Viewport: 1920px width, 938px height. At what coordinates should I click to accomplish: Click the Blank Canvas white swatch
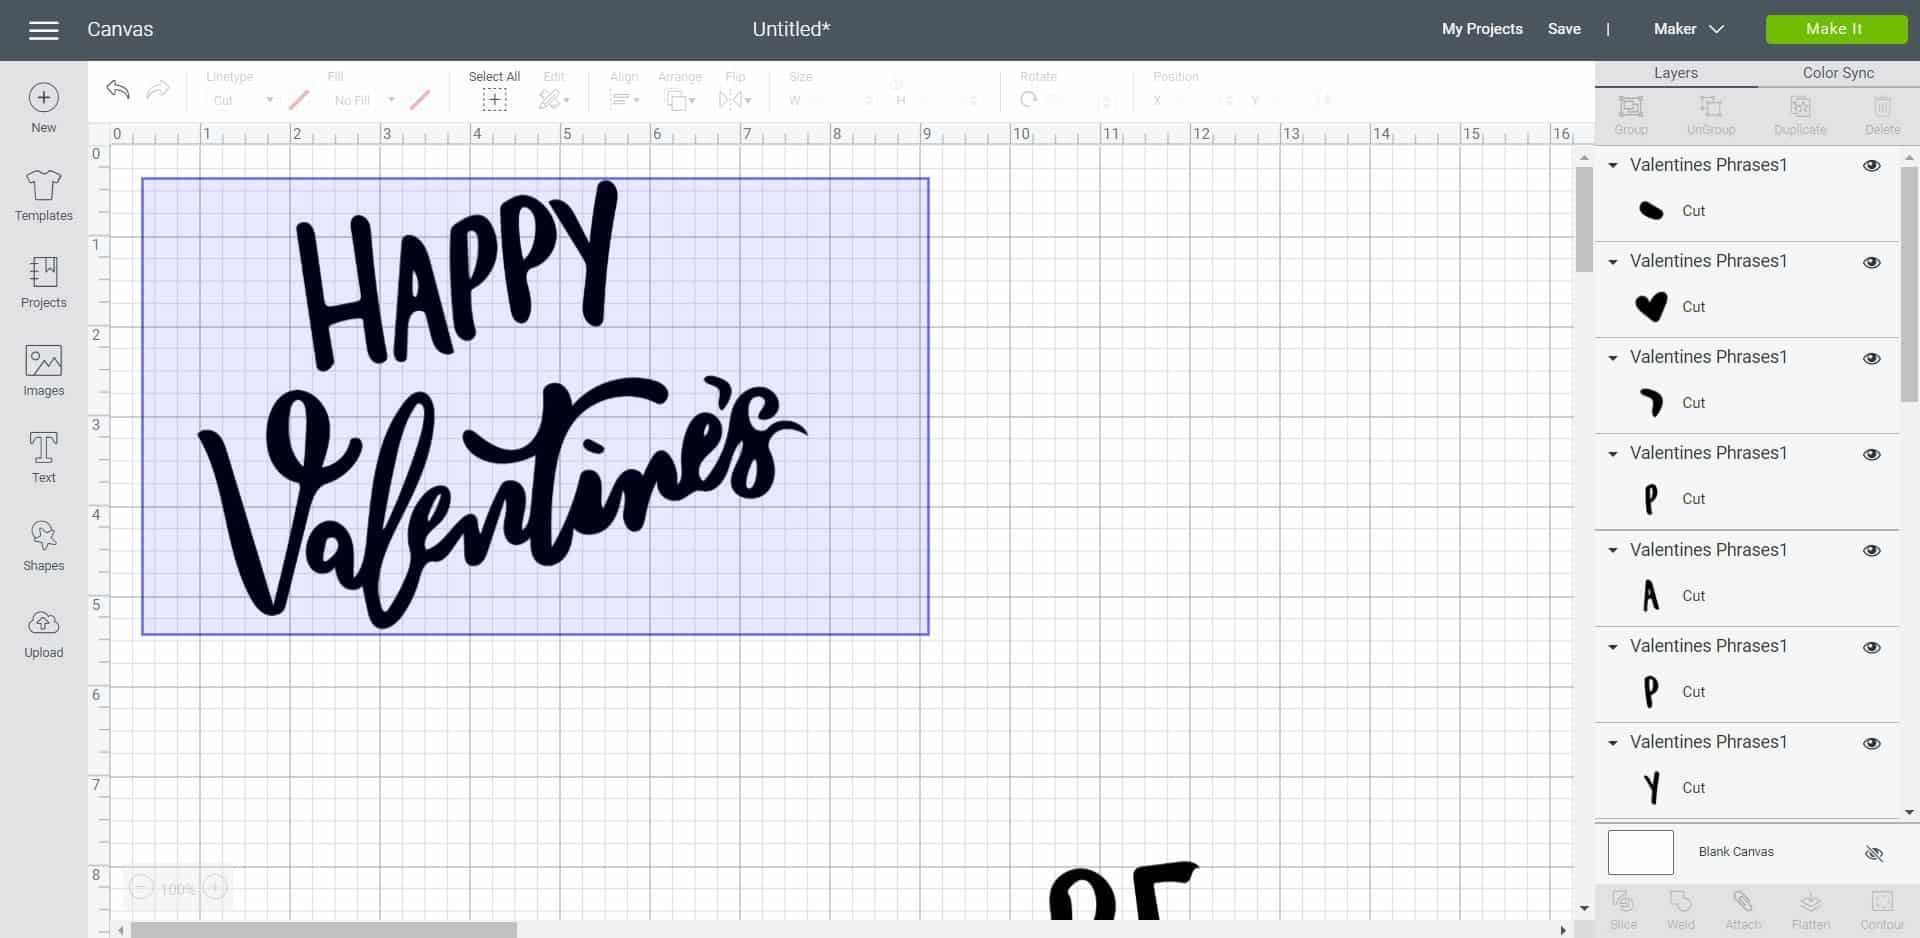tap(1640, 852)
